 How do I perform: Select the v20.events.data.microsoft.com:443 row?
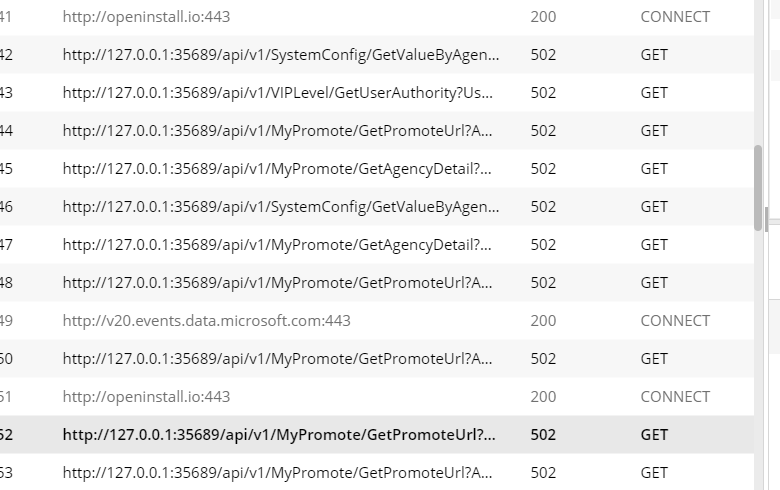[377, 321]
